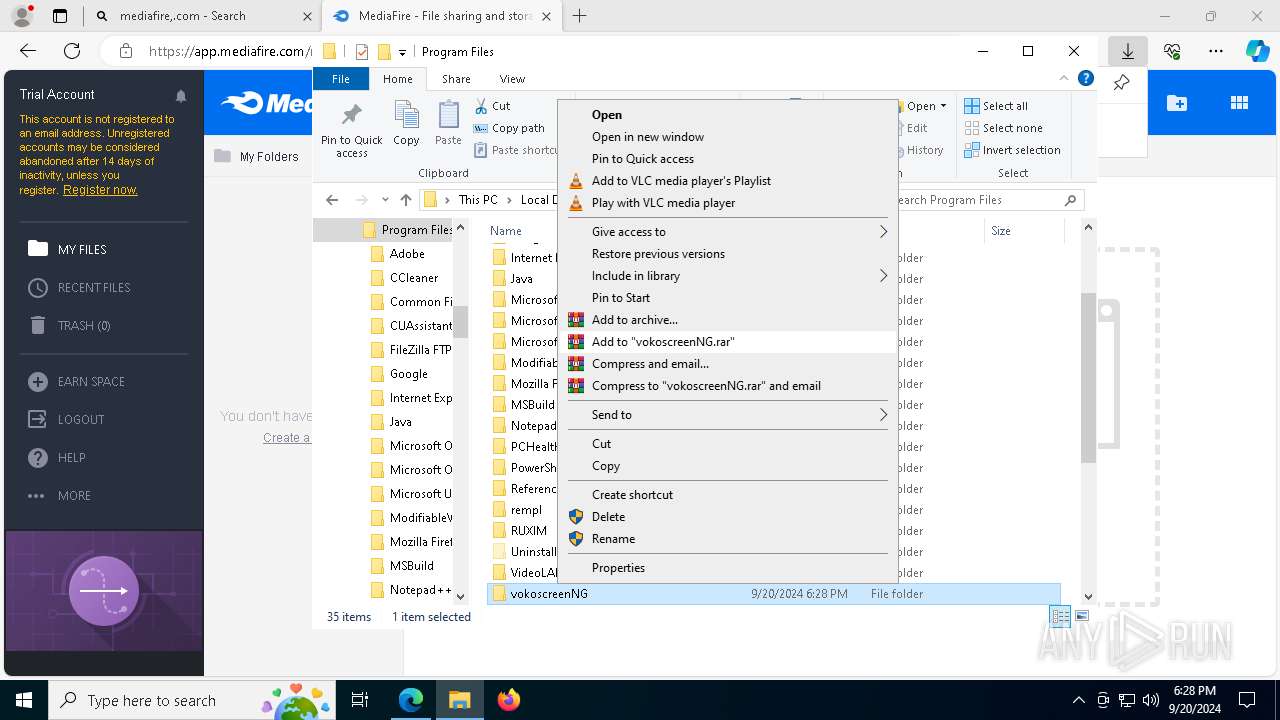Choose Add to archive...

coord(727,320)
